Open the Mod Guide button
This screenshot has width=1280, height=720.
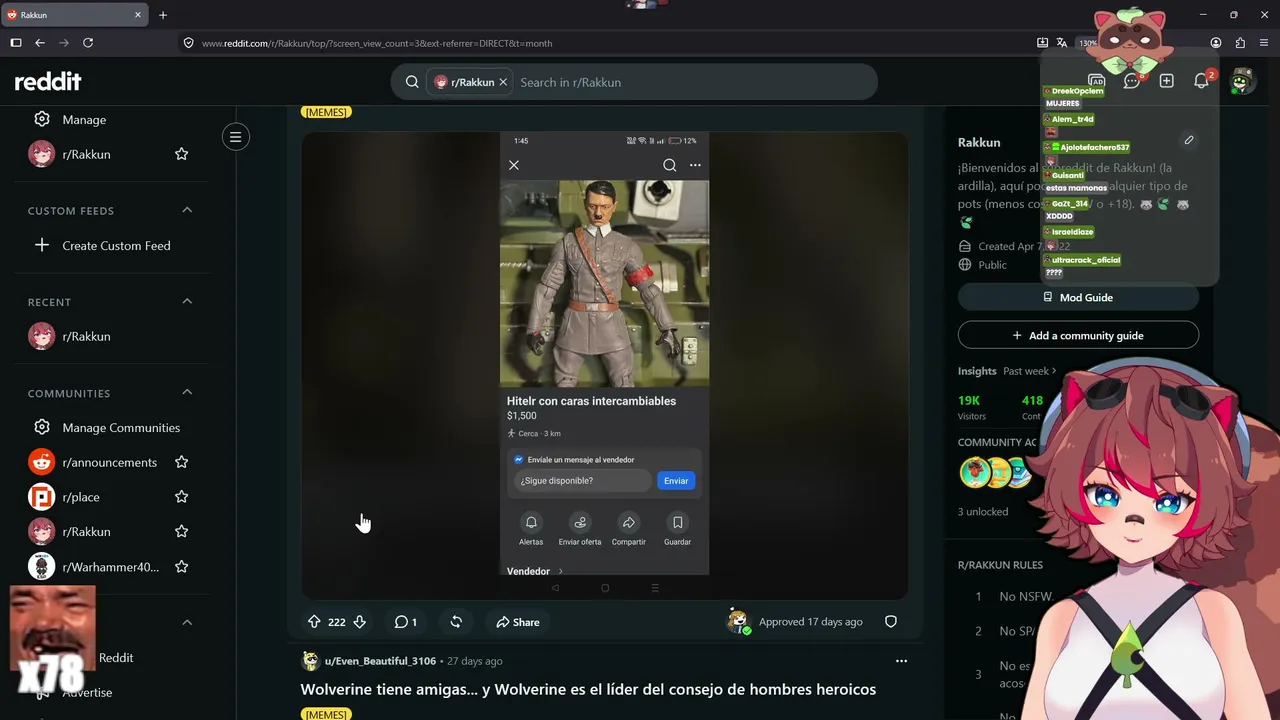(1078, 297)
